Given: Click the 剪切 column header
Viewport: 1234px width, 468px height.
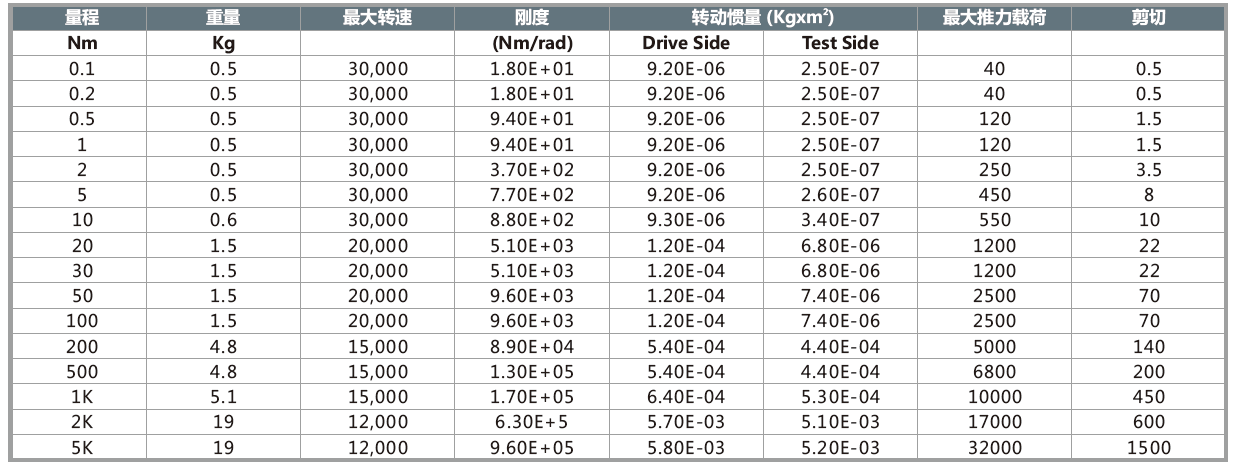Looking at the screenshot, I should click(x=1149, y=19).
